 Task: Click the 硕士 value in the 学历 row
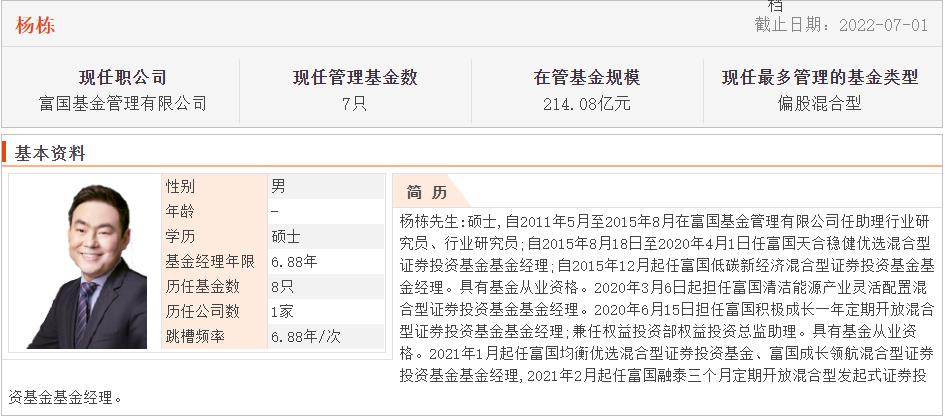point(285,236)
